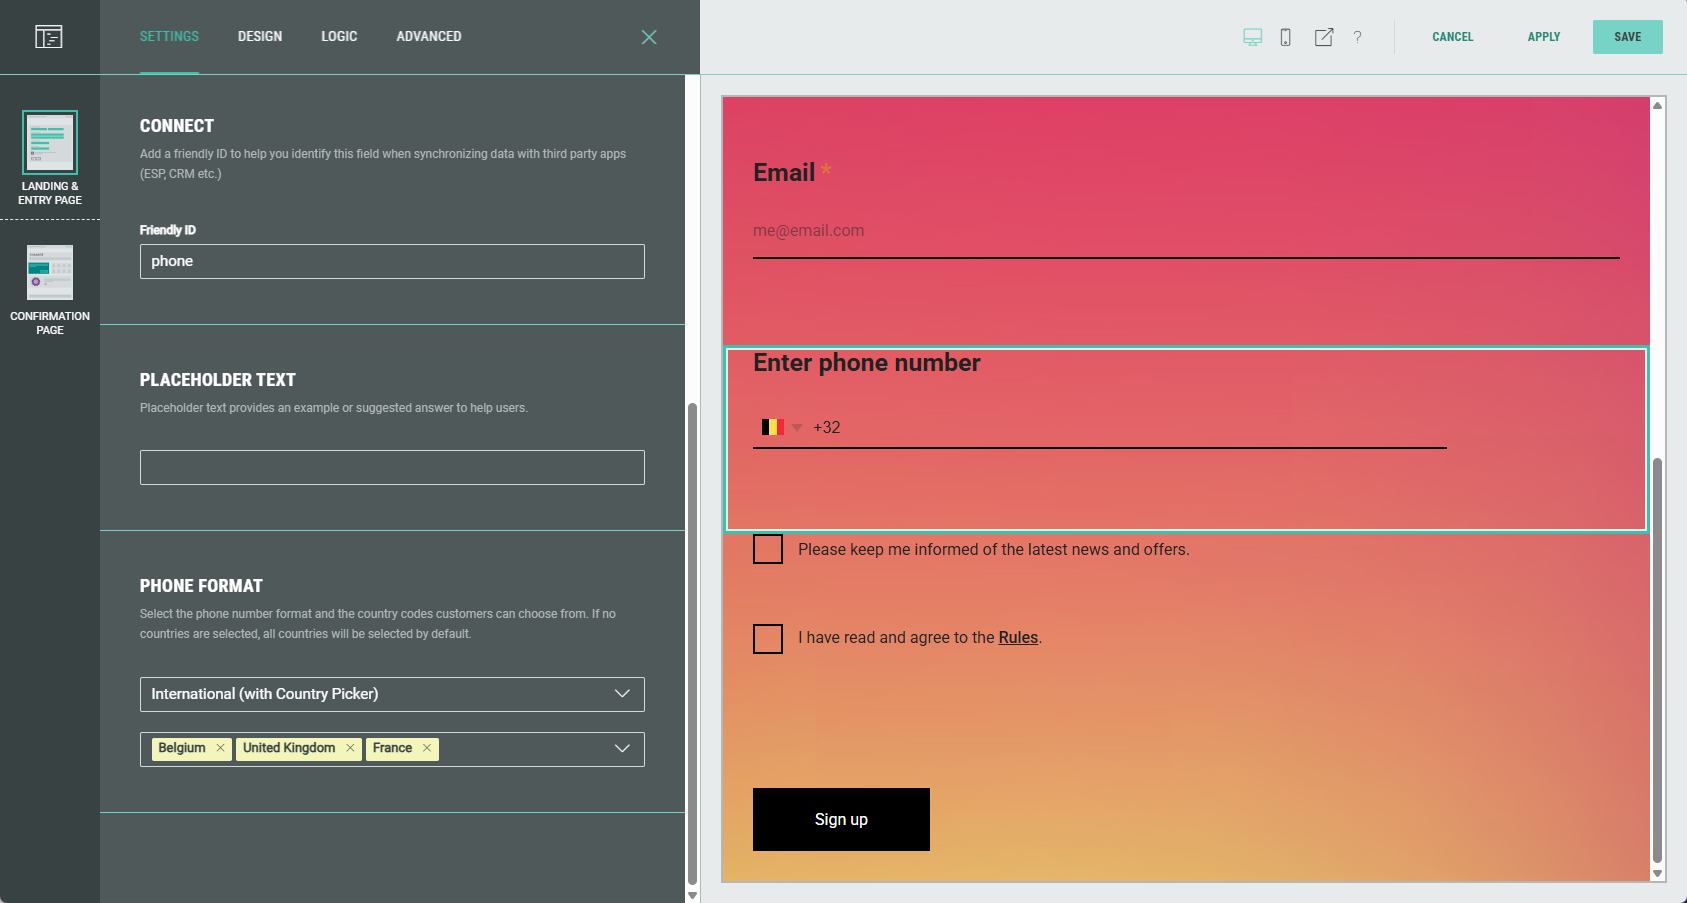Screen dimensions: 1687x903
Task: Switch to the Design tab
Action: pos(260,37)
